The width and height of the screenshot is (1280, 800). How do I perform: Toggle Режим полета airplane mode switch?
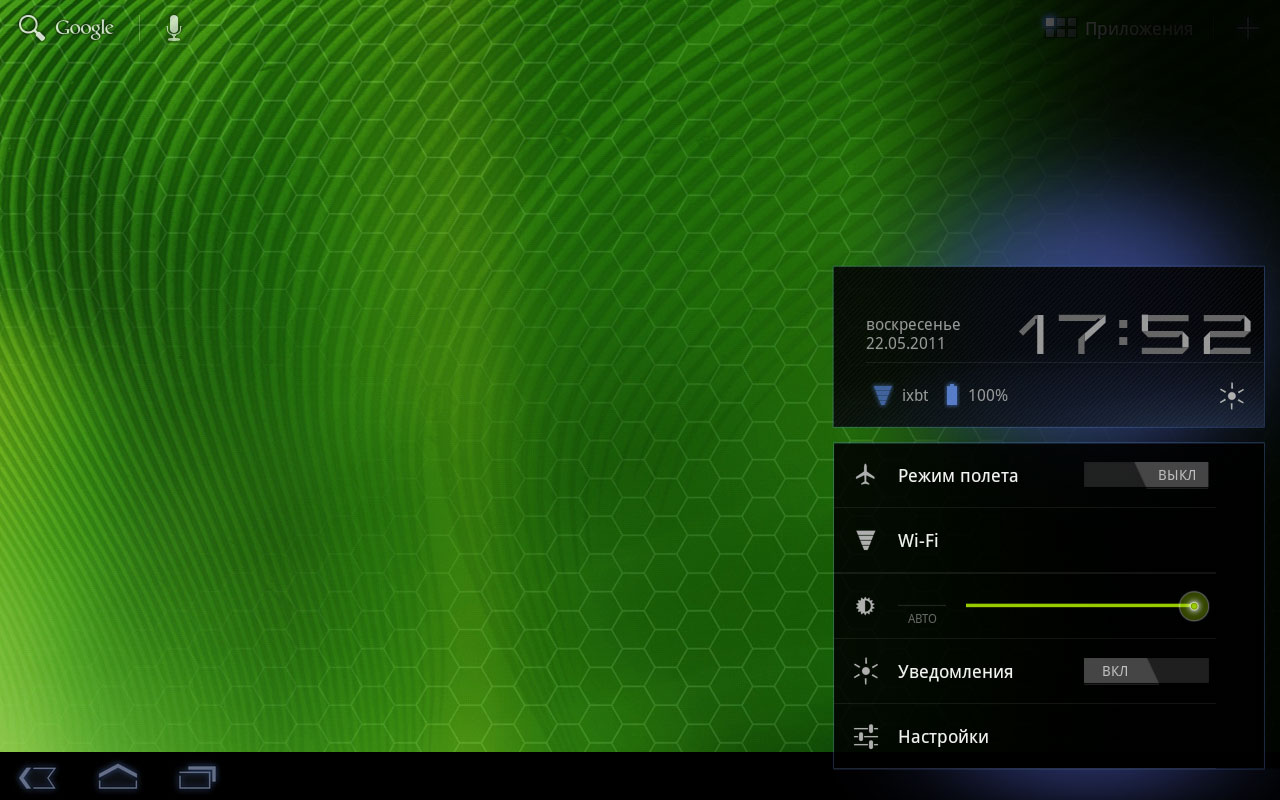(x=1146, y=475)
